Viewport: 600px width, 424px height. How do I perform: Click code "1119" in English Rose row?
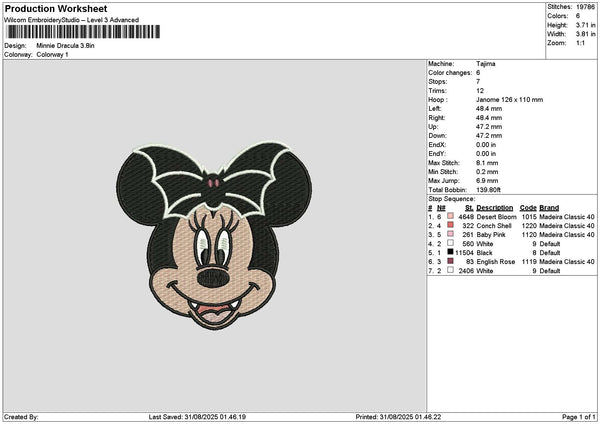[x=529, y=262]
